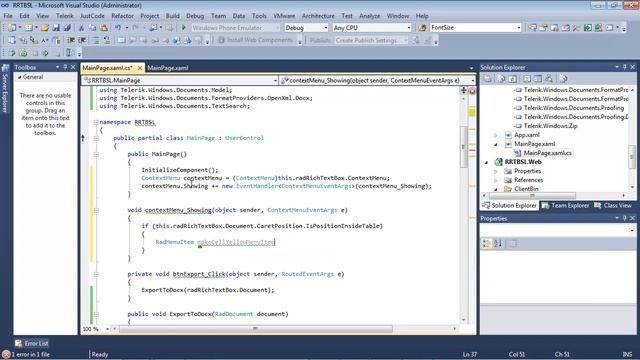Close the MainPage.xaml.cs tab
This screenshot has height=360, width=640.
[x=140, y=68]
